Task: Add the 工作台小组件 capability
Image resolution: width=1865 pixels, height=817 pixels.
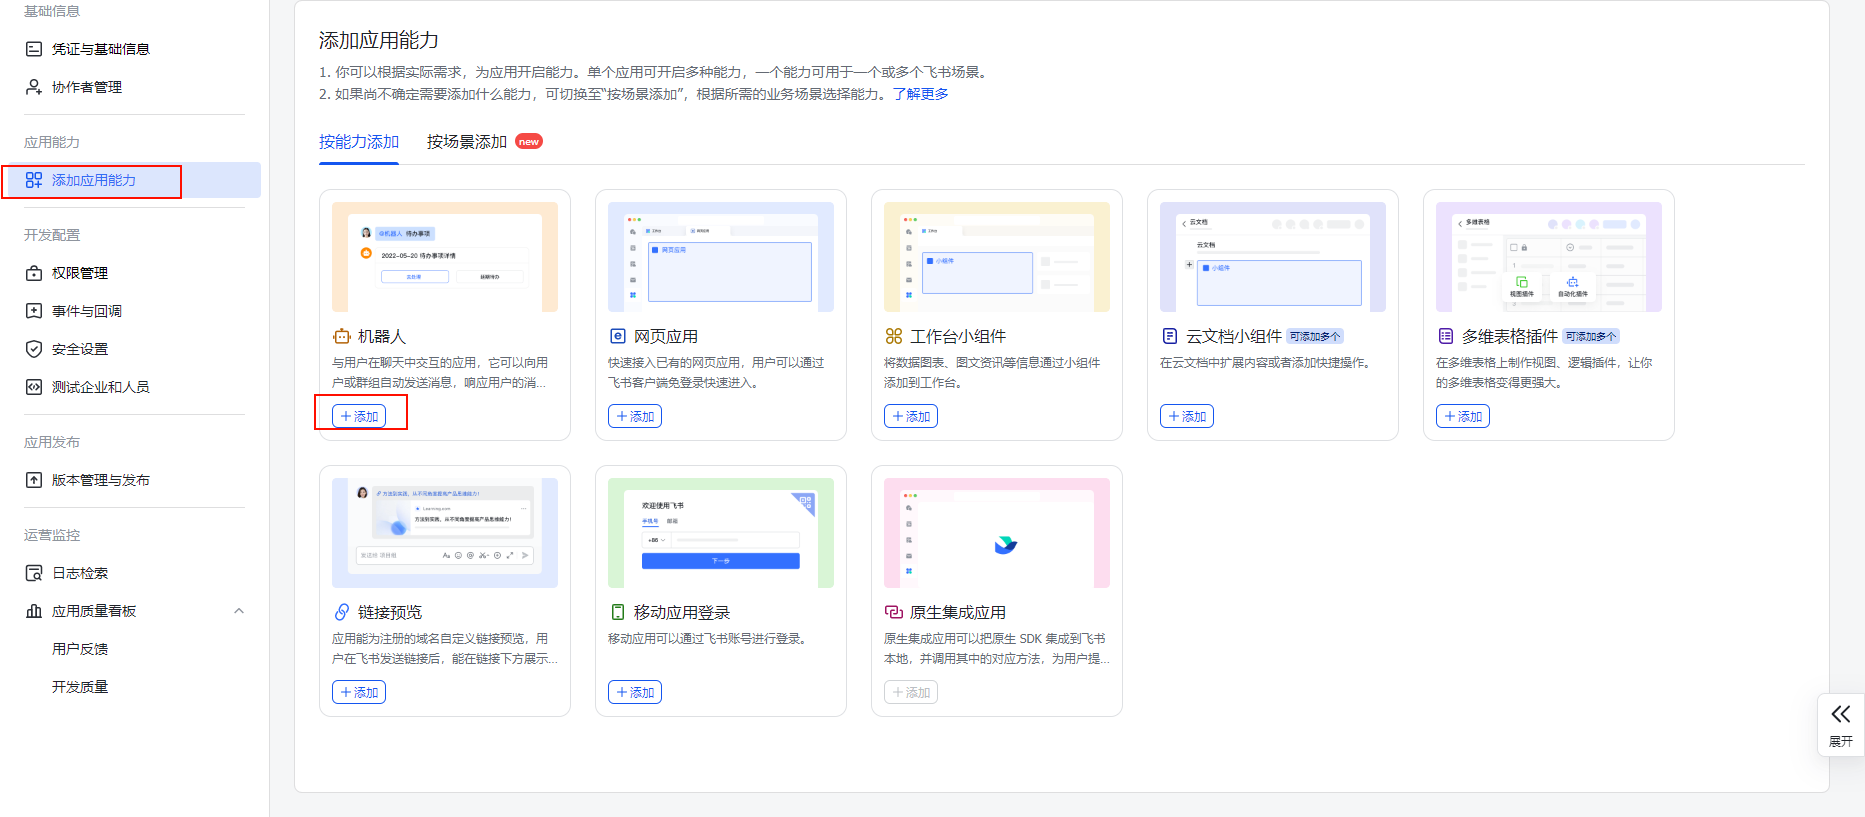Action: click(x=911, y=416)
